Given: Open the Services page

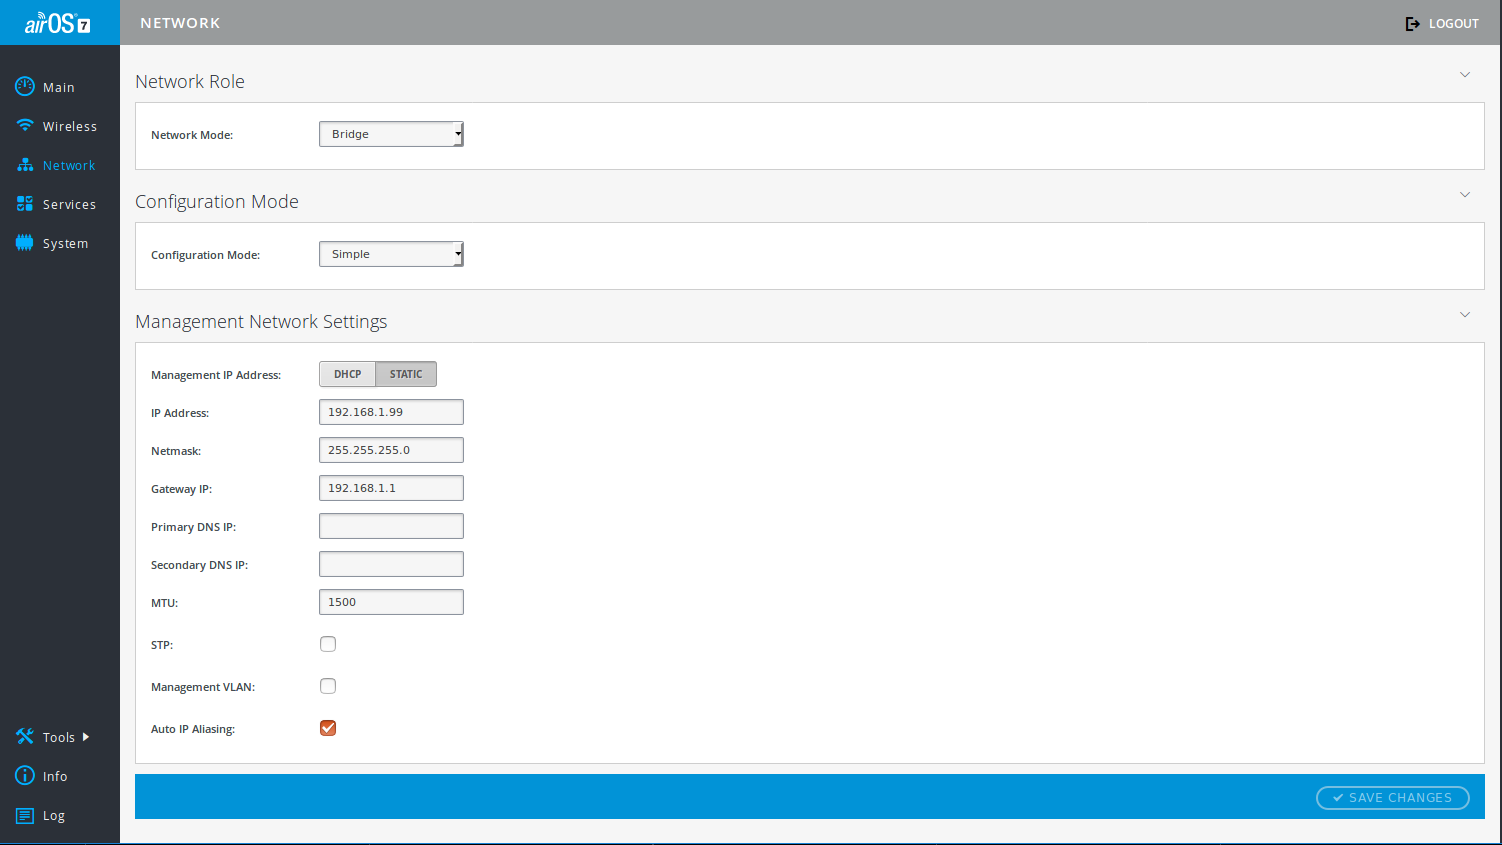Looking at the screenshot, I should pyautogui.click(x=70, y=205).
